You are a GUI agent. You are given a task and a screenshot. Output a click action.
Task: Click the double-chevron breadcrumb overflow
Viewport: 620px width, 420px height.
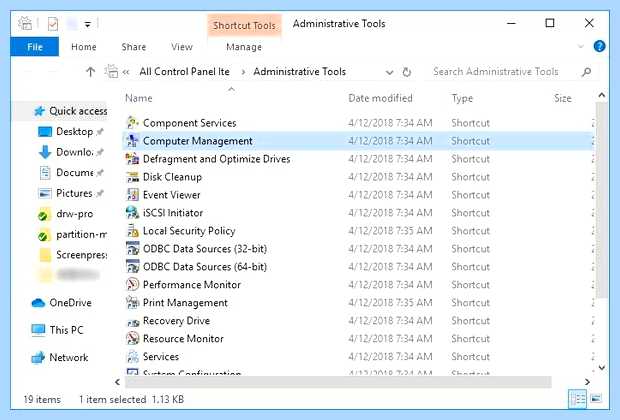tap(126, 72)
